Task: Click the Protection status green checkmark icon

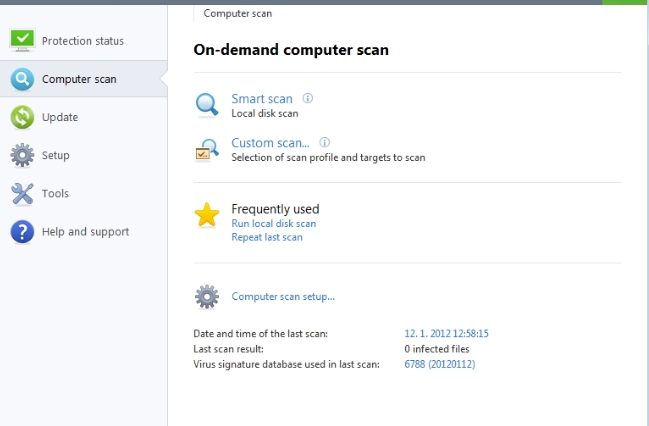Action: point(23,41)
